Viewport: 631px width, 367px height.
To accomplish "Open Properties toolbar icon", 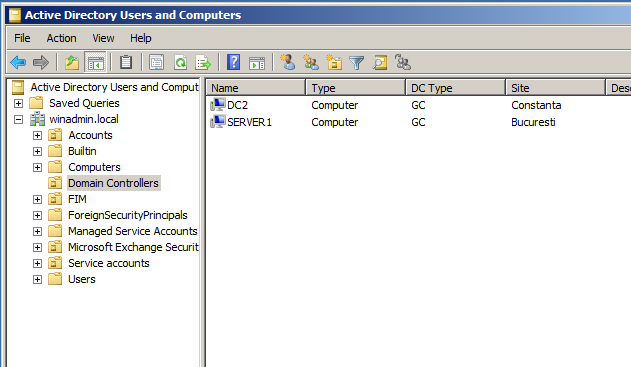I will pos(156,62).
